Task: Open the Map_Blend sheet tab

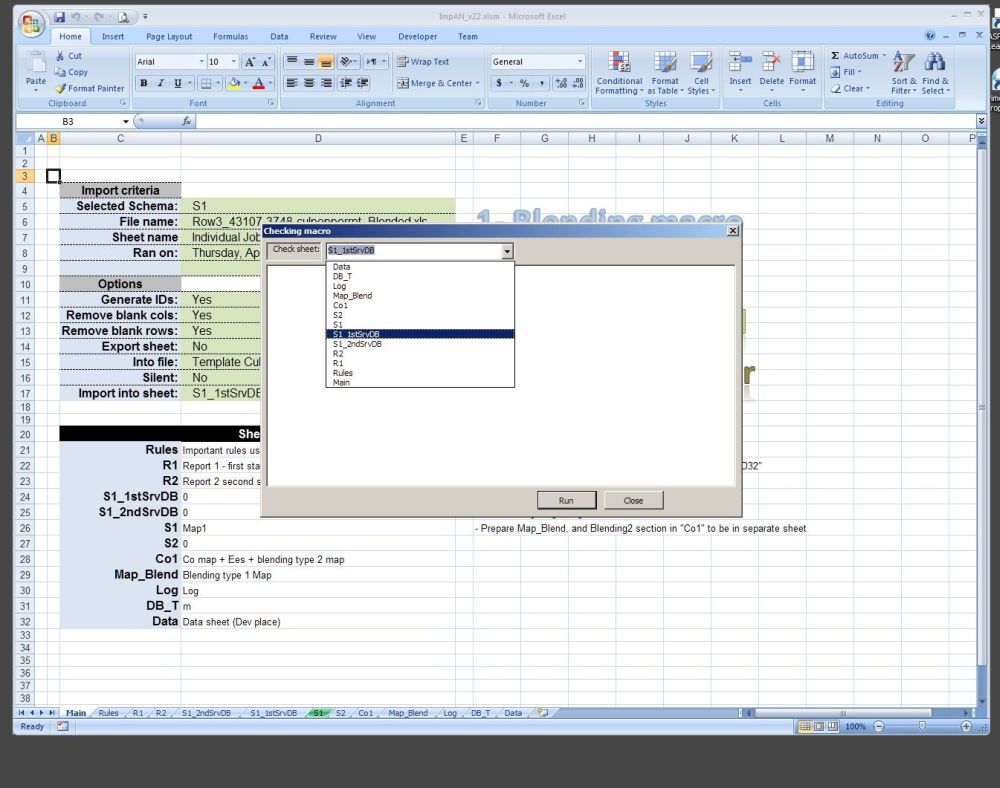Action: 407,713
